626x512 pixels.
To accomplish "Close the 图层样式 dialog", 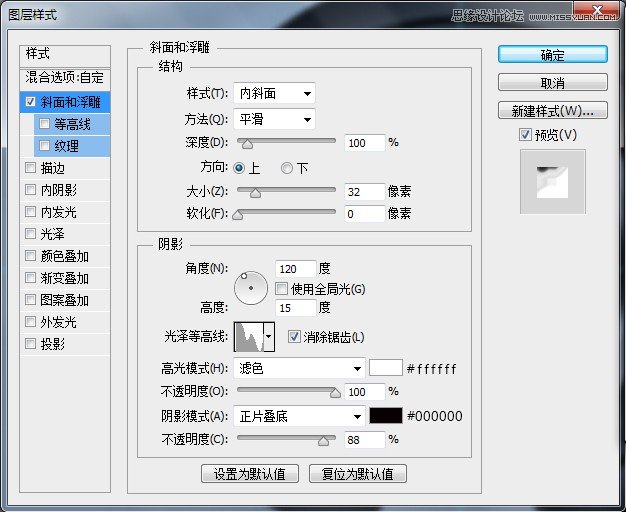I will [597, 10].
